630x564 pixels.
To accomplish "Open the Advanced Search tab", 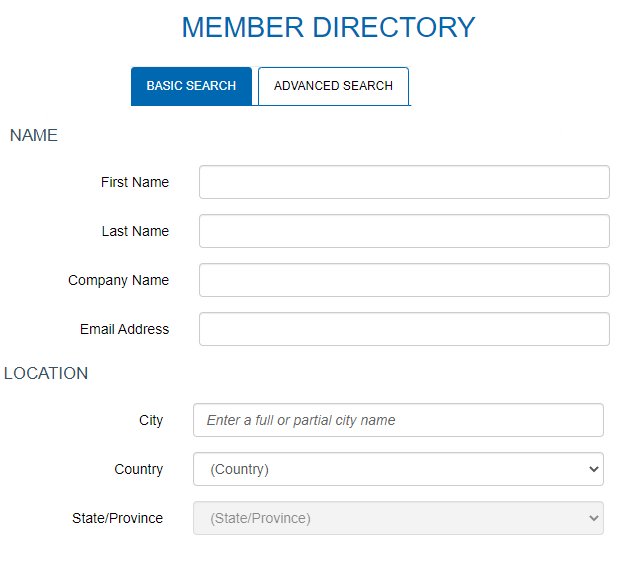I will click(333, 86).
